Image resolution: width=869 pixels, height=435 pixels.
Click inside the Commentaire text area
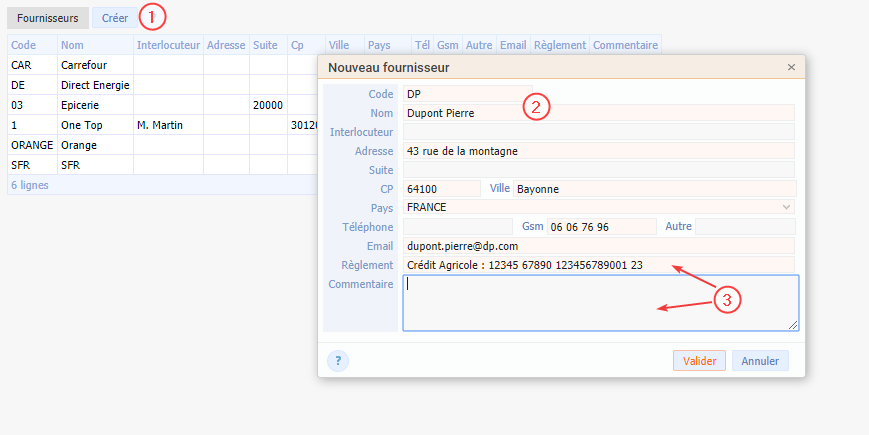pos(600,302)
